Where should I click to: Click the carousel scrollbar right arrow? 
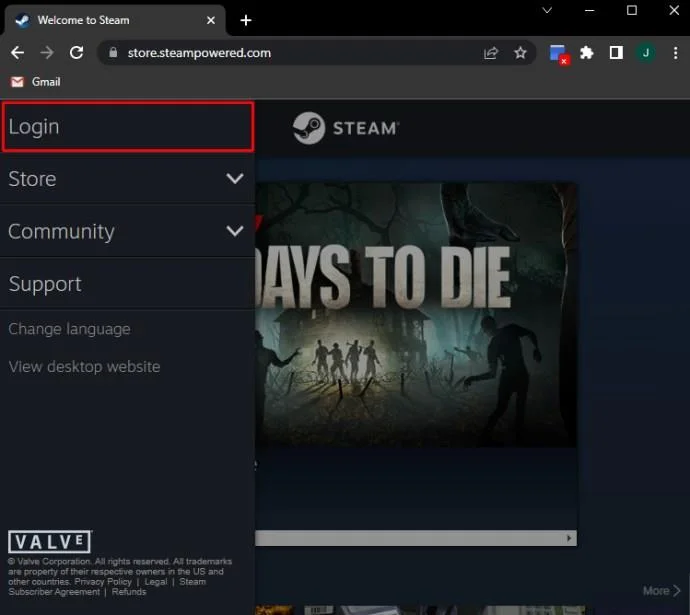coord(569,538)
